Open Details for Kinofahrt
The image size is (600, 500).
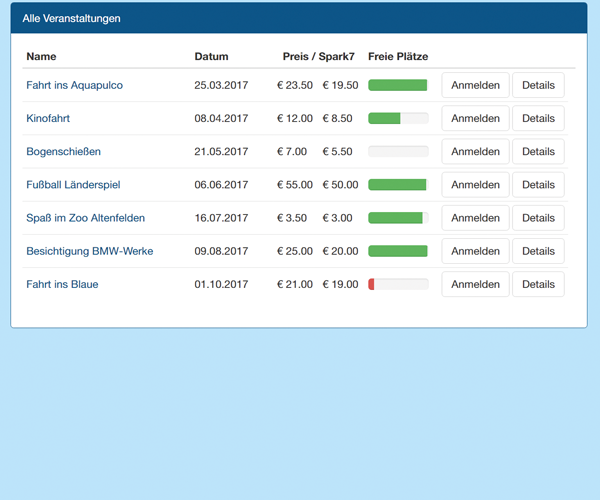(538, 118)
